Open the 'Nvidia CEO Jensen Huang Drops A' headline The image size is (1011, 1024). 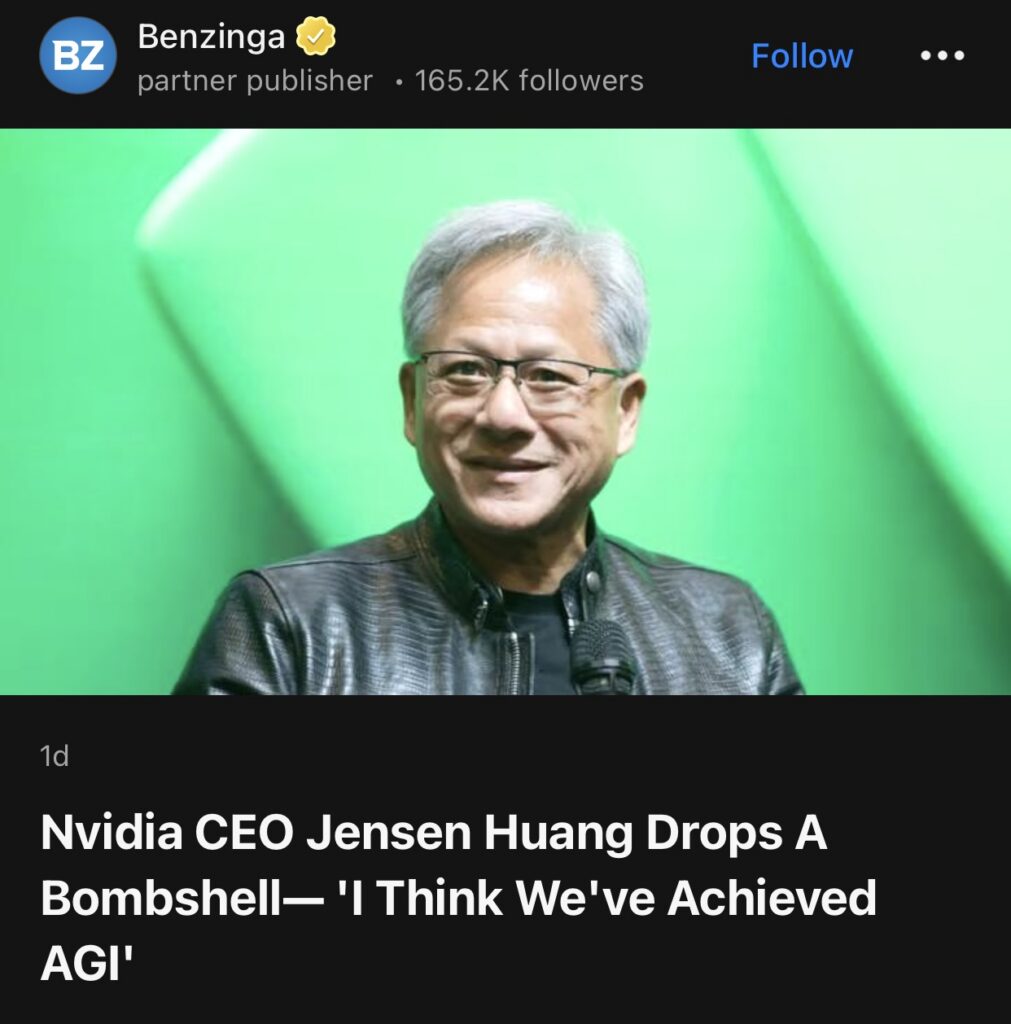[434, 833]
